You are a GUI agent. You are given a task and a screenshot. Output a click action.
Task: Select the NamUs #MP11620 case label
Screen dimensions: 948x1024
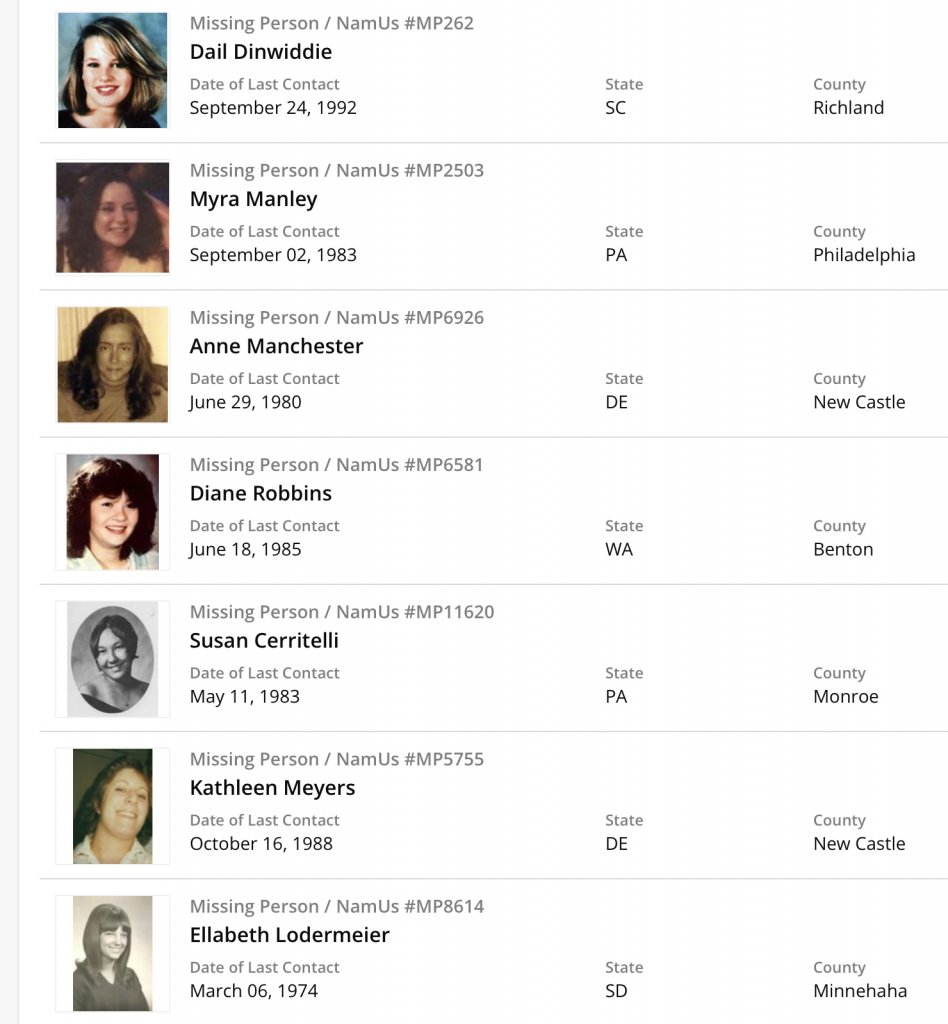(x=341, y=612)
